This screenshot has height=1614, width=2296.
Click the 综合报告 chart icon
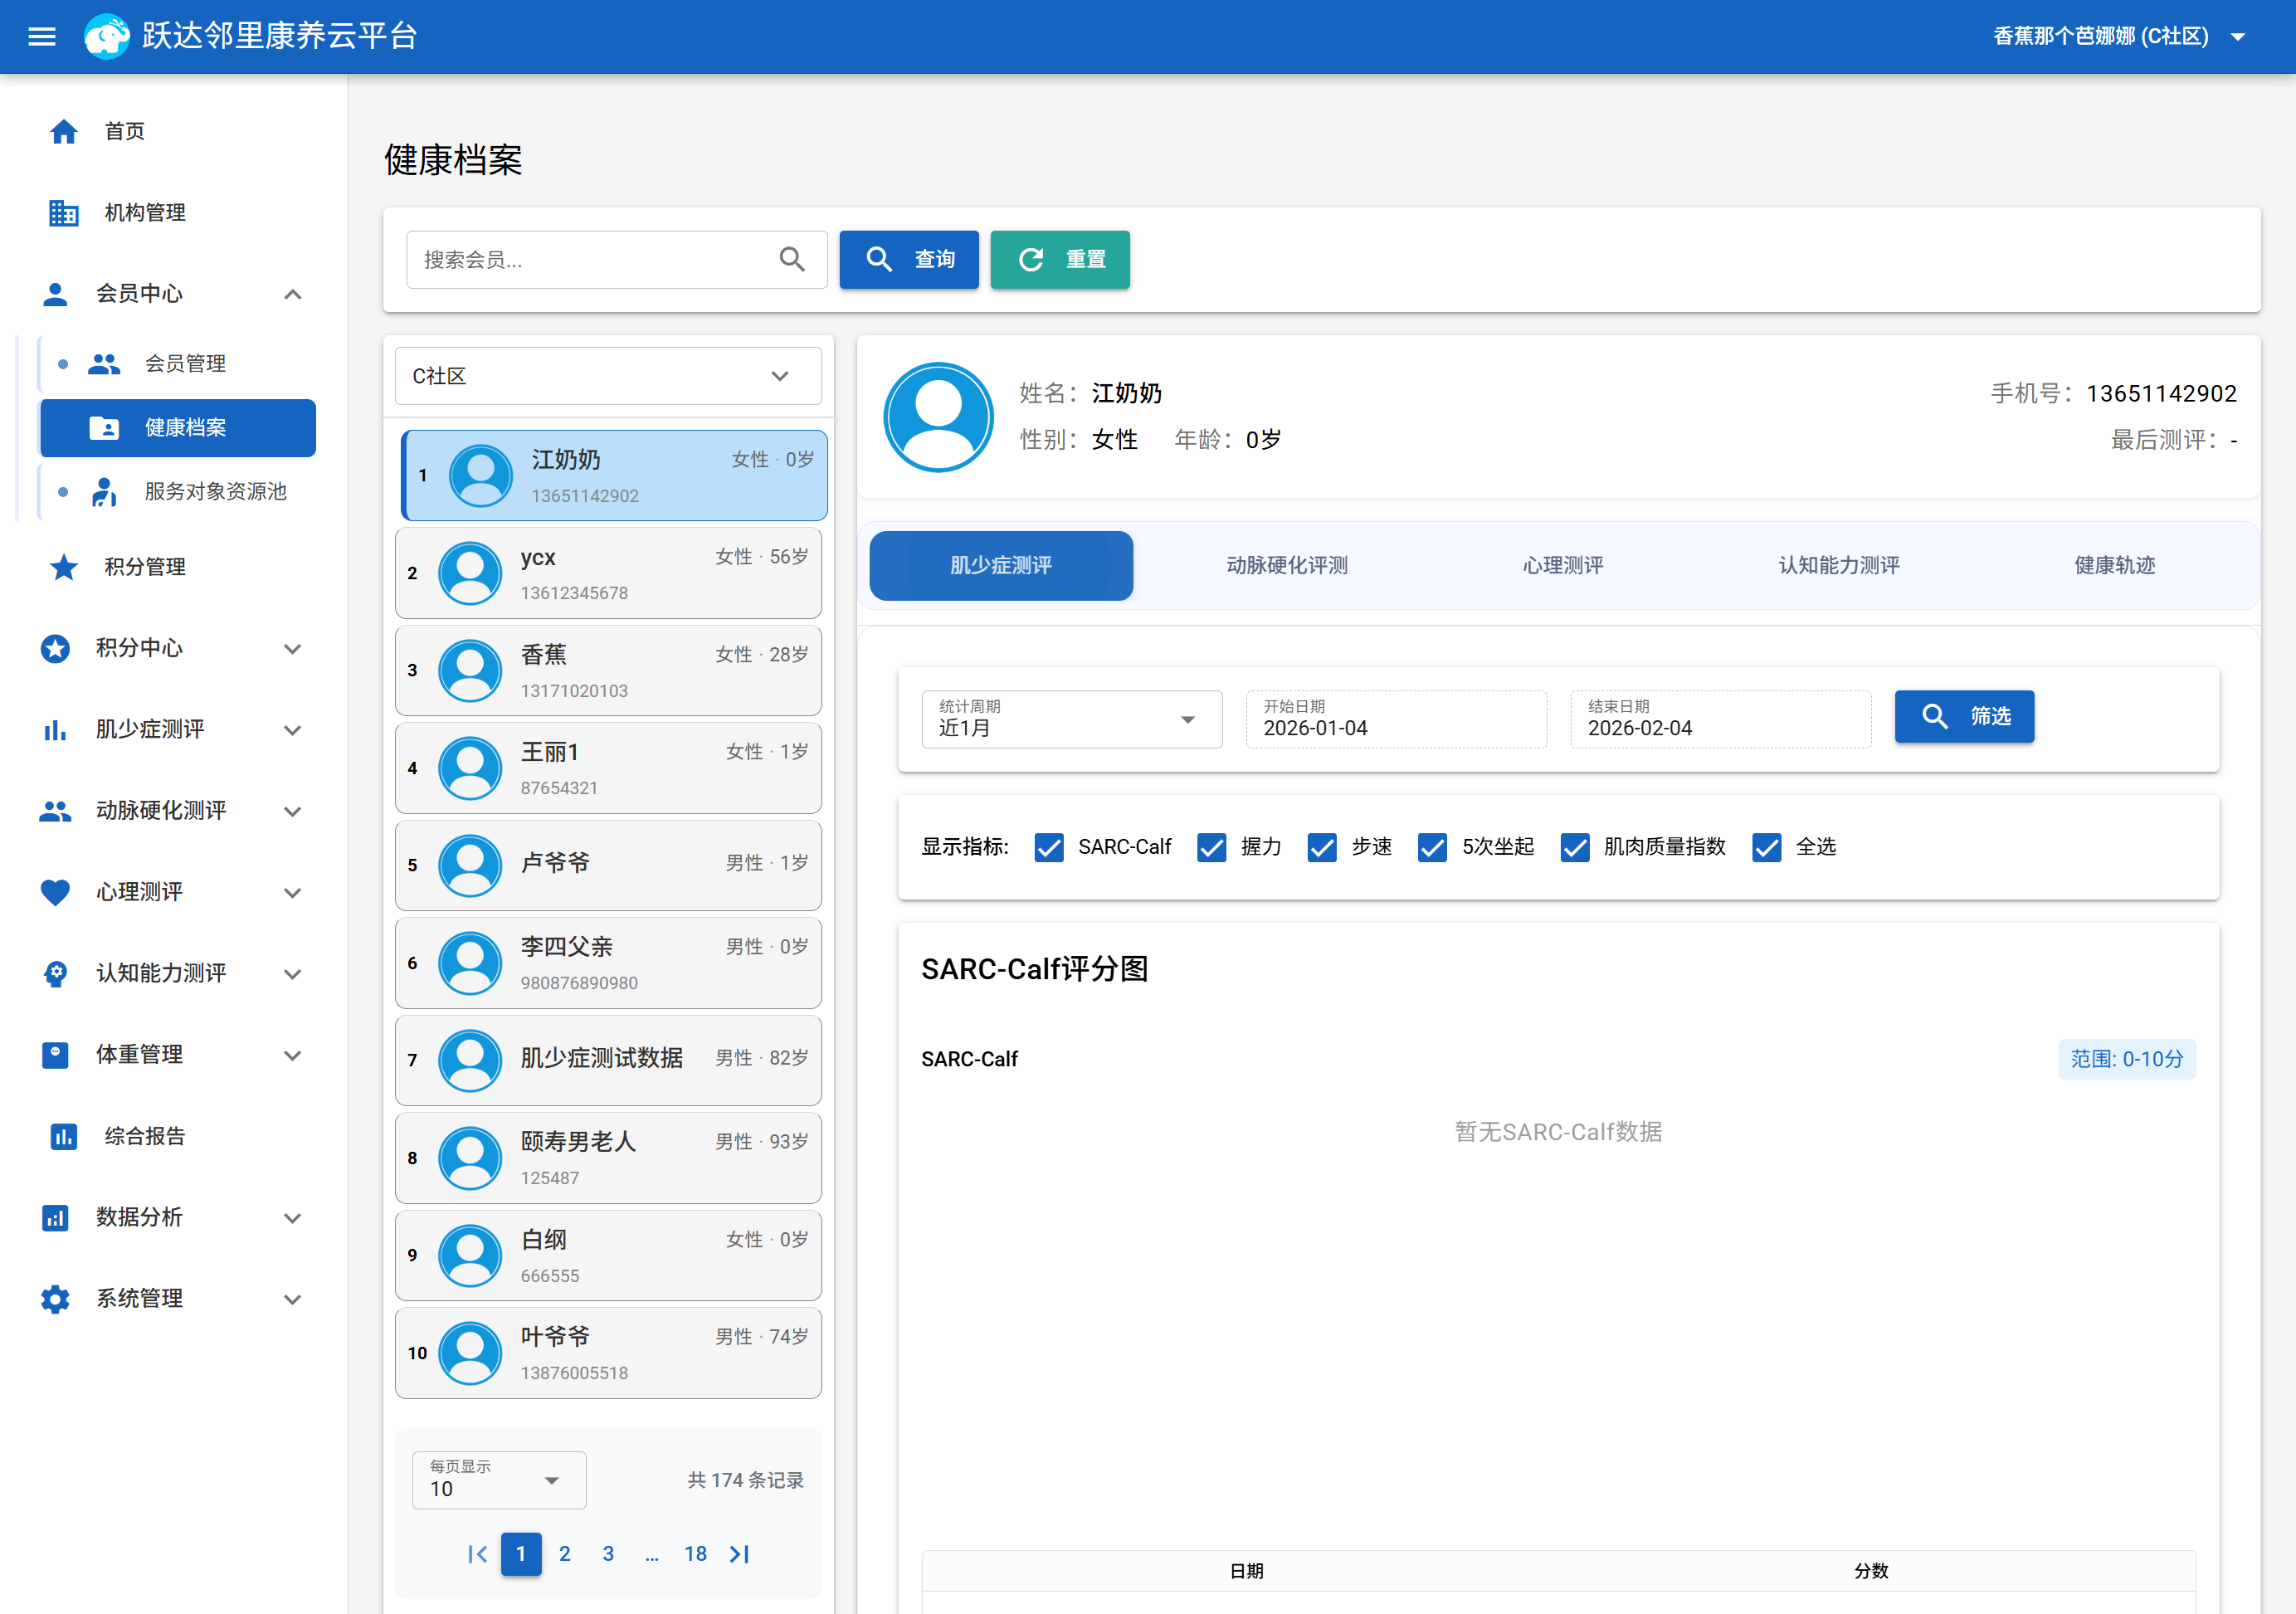click(x=64, y=1136)
